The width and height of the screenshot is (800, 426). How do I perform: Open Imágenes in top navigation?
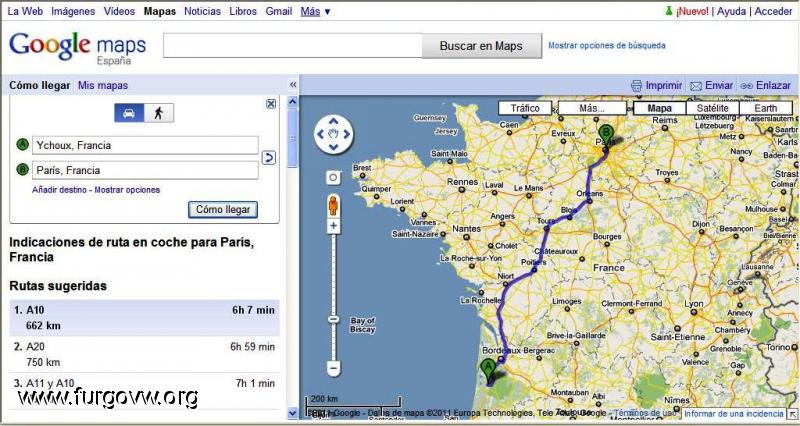click(x=73, y=11)
